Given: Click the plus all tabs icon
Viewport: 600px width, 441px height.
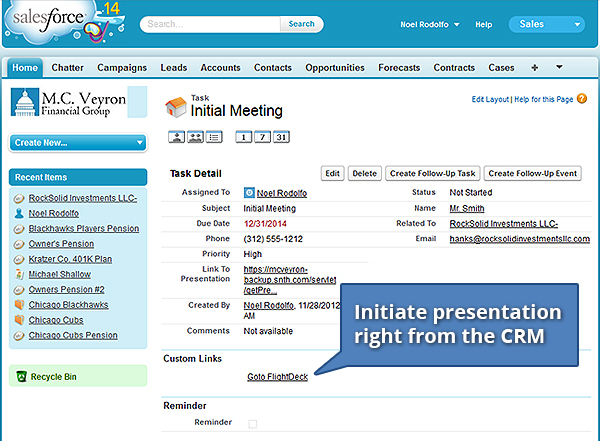Looking at the screenshot, I should click(535, 68).
